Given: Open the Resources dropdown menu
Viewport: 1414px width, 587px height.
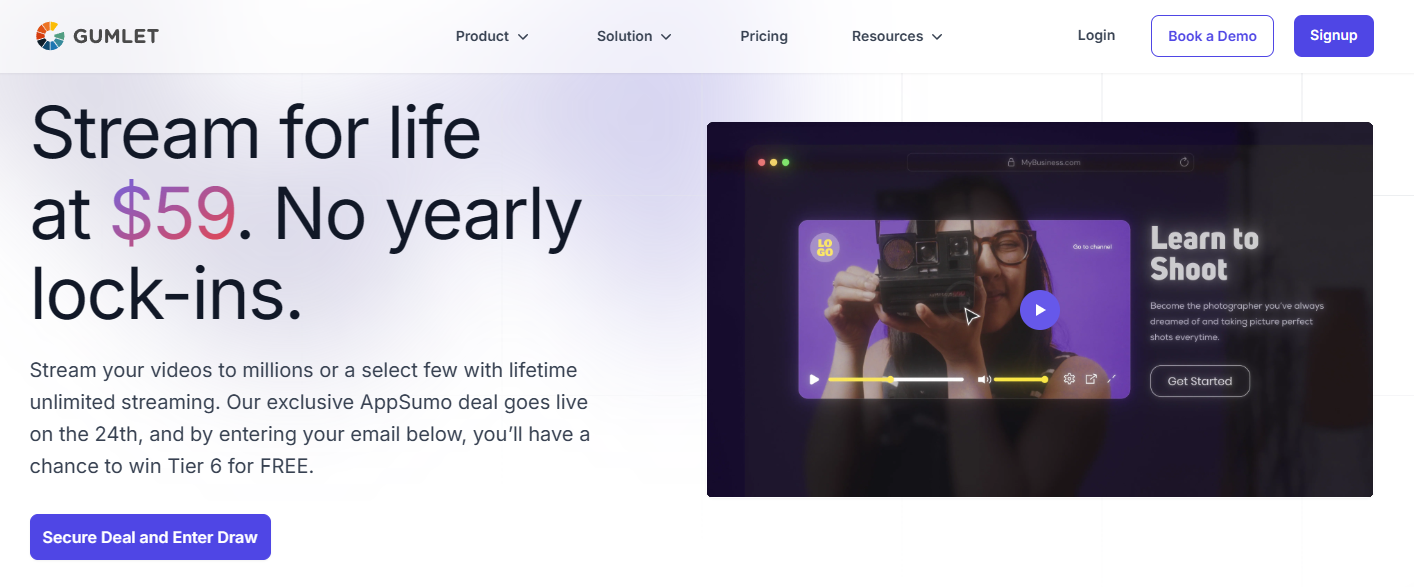Looking at the screenshot, I should coord(897,36).
